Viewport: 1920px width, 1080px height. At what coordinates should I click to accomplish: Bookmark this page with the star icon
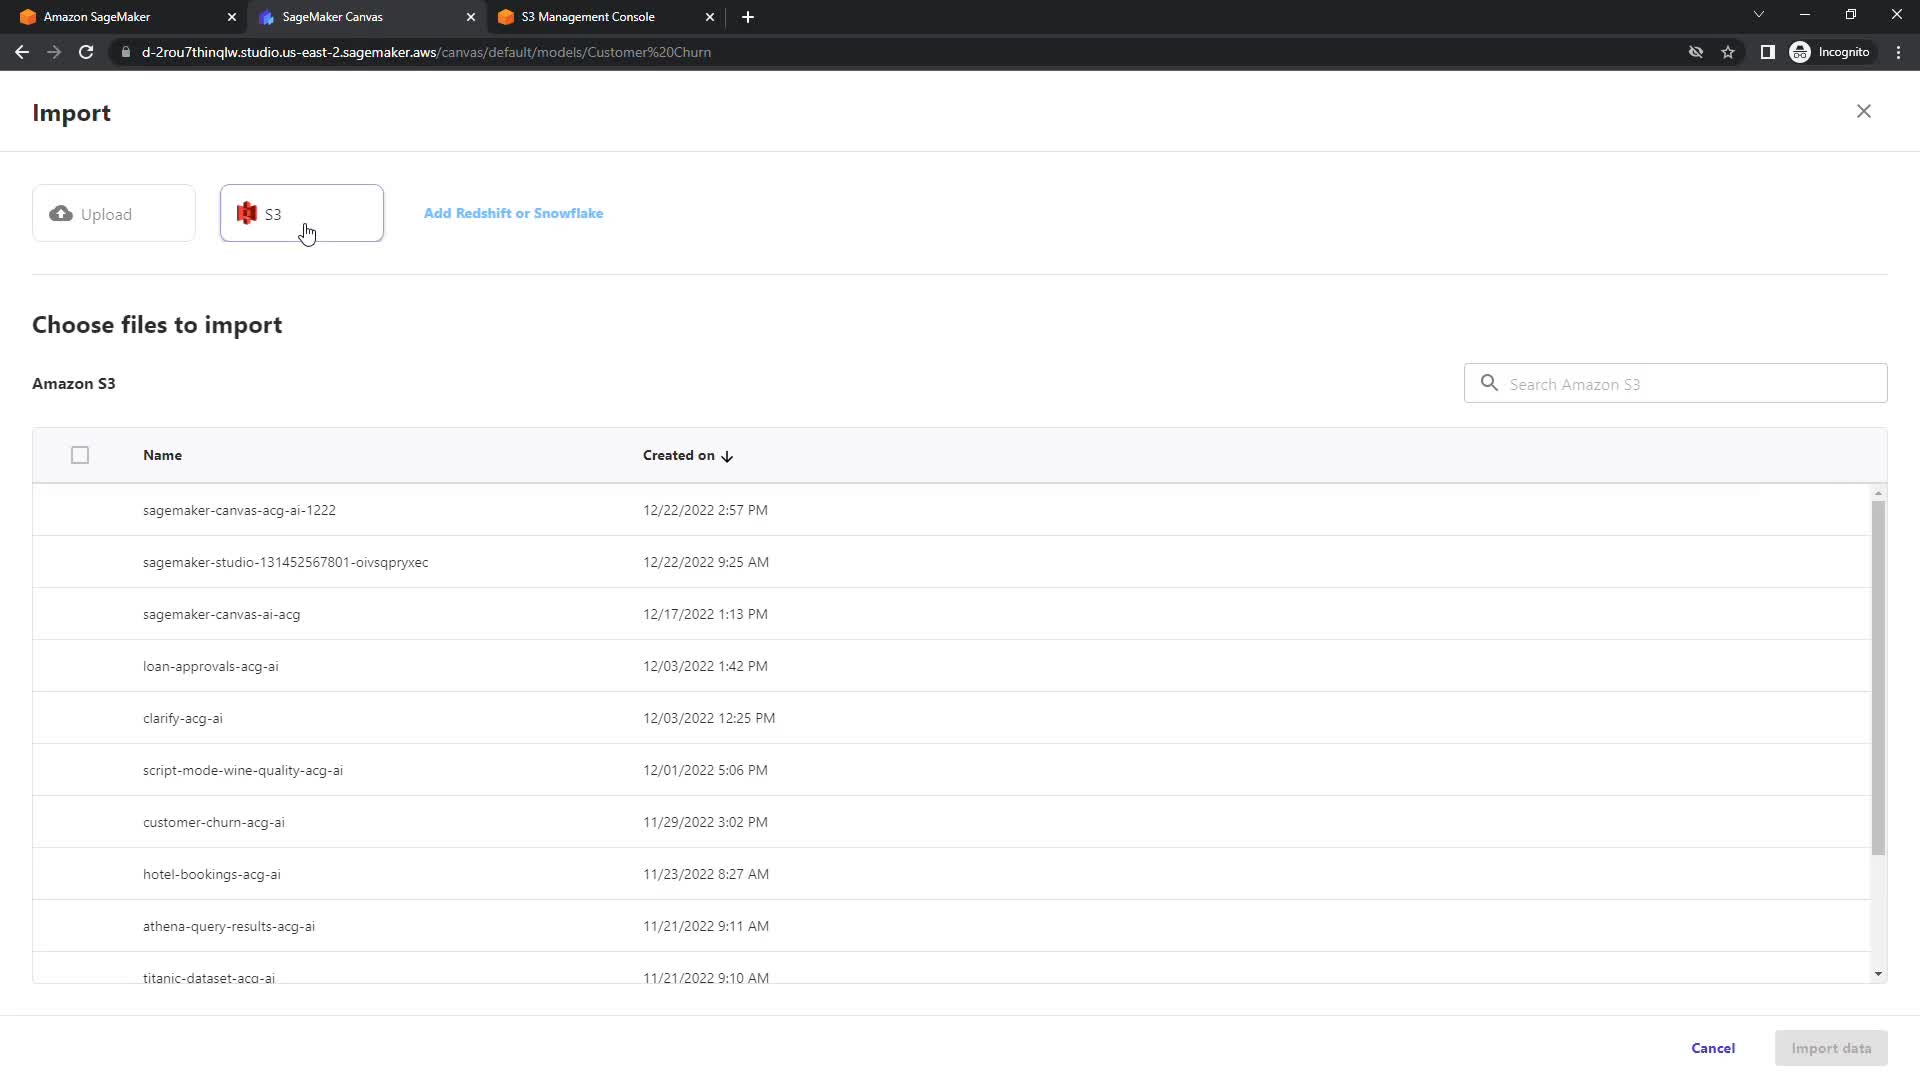(1728, 52)
